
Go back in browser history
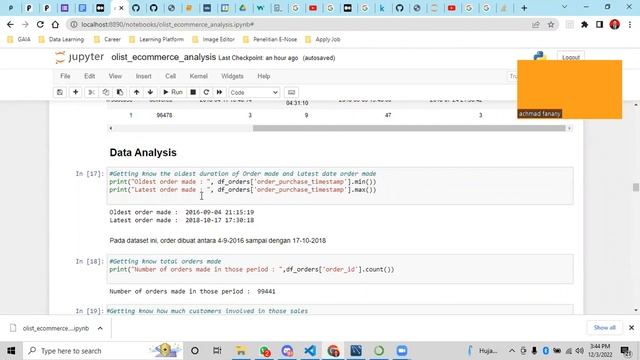10,24
